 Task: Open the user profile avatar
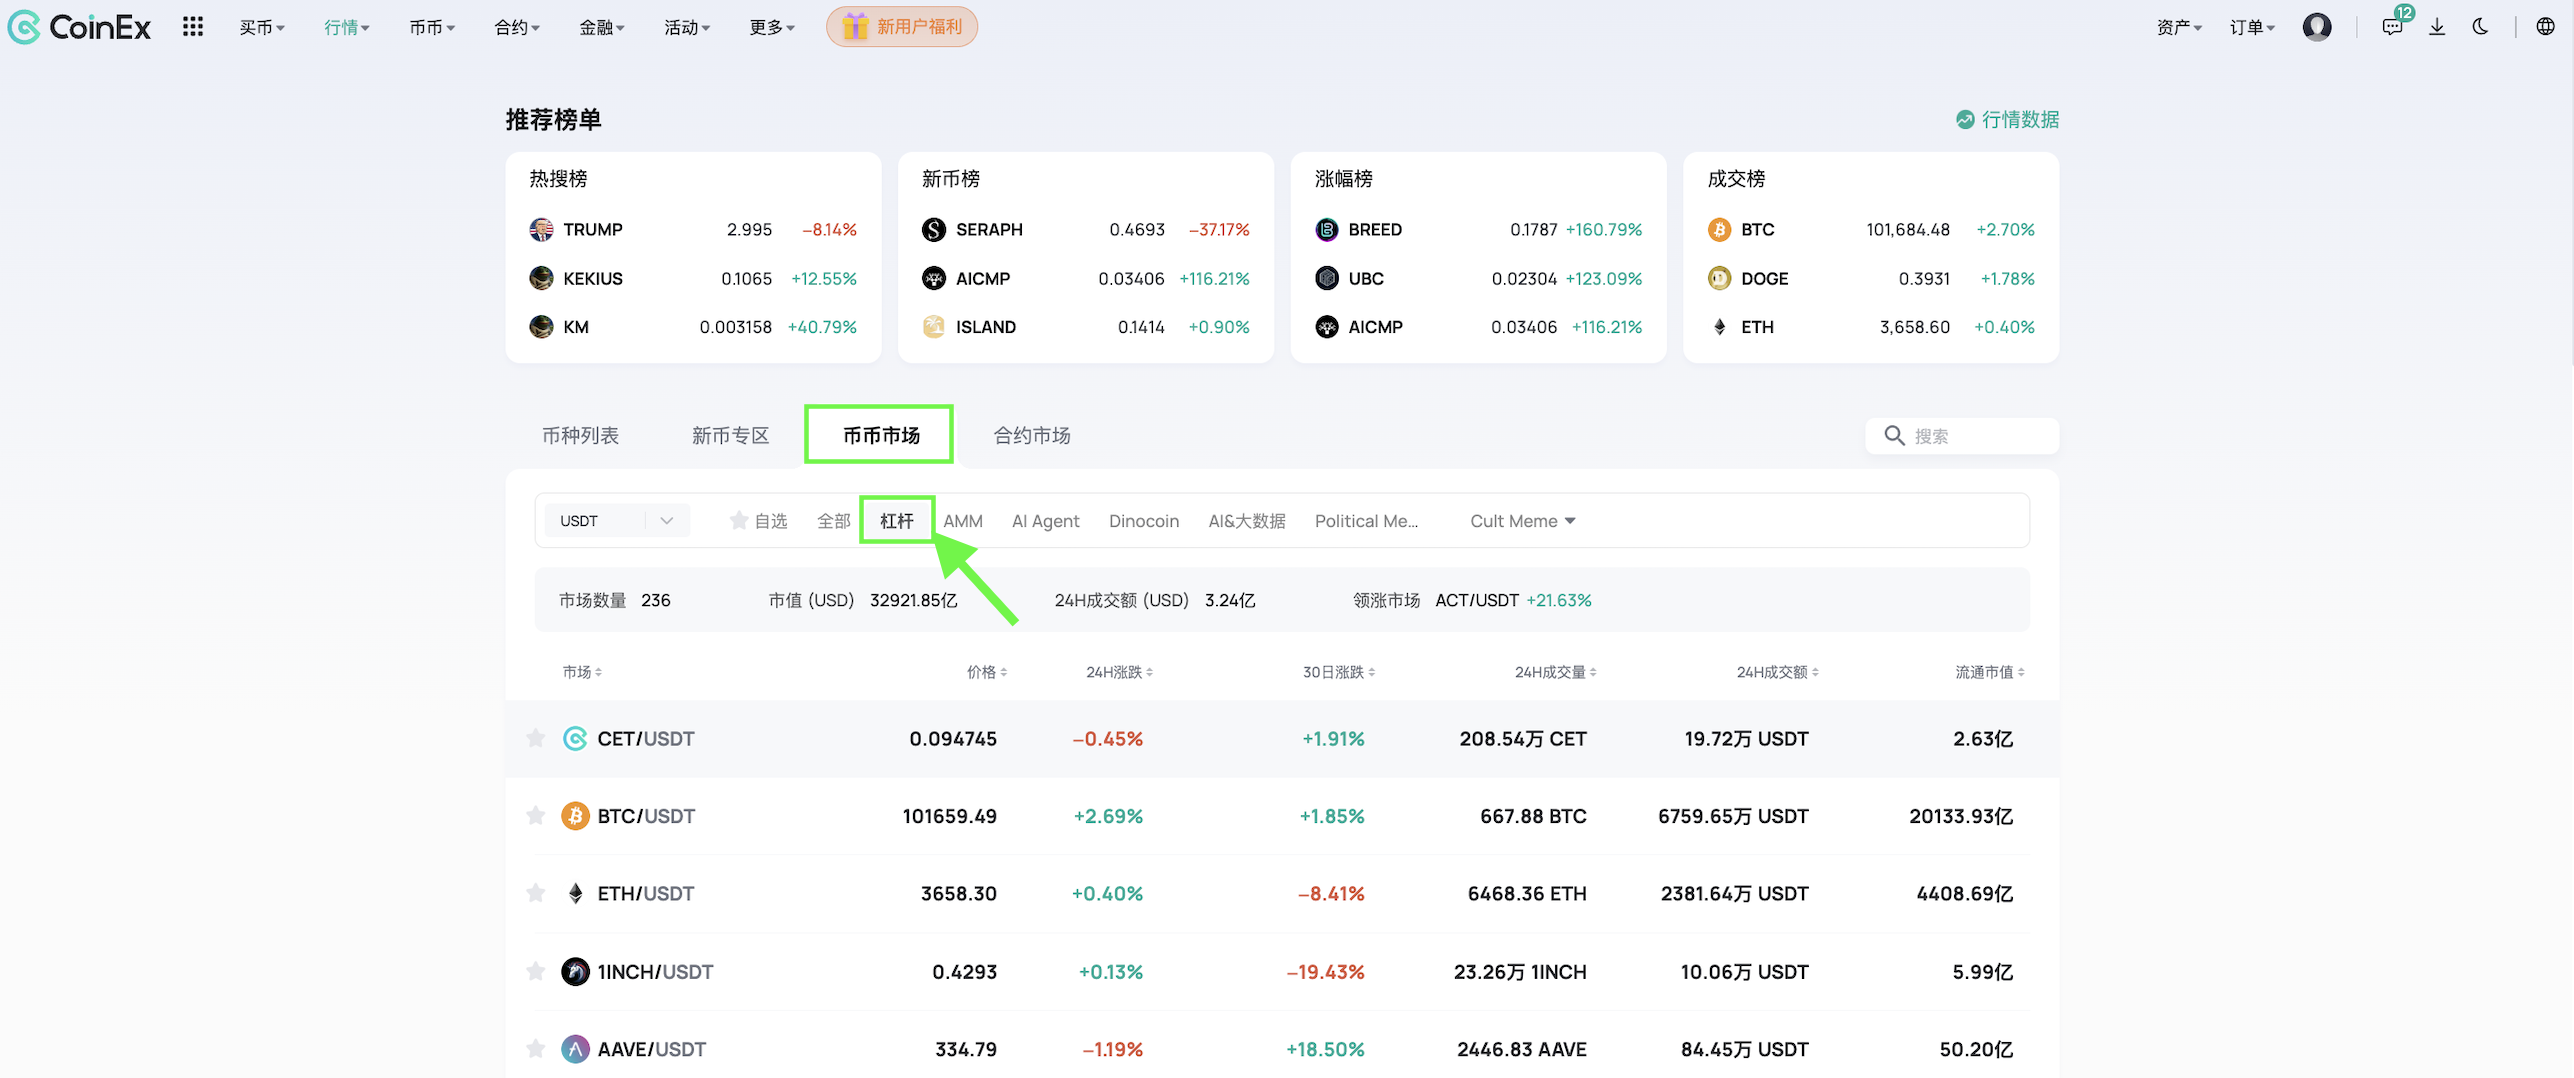(2316, 27)
